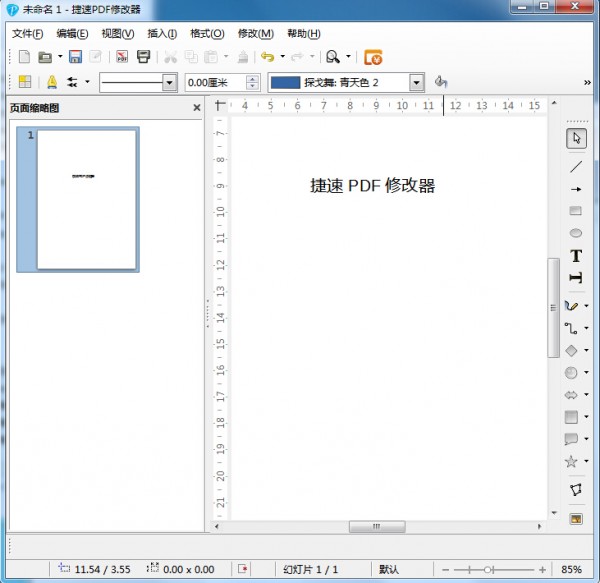Choose the Line drawing tool

pos(575,165)
